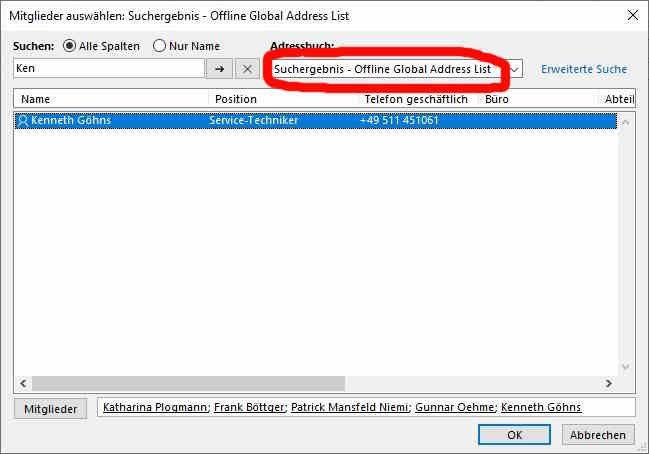This screenshot has height=454, width=649.
Task: Close the Mitglieder auswählen dialog
Action: (x=631, y=15)
